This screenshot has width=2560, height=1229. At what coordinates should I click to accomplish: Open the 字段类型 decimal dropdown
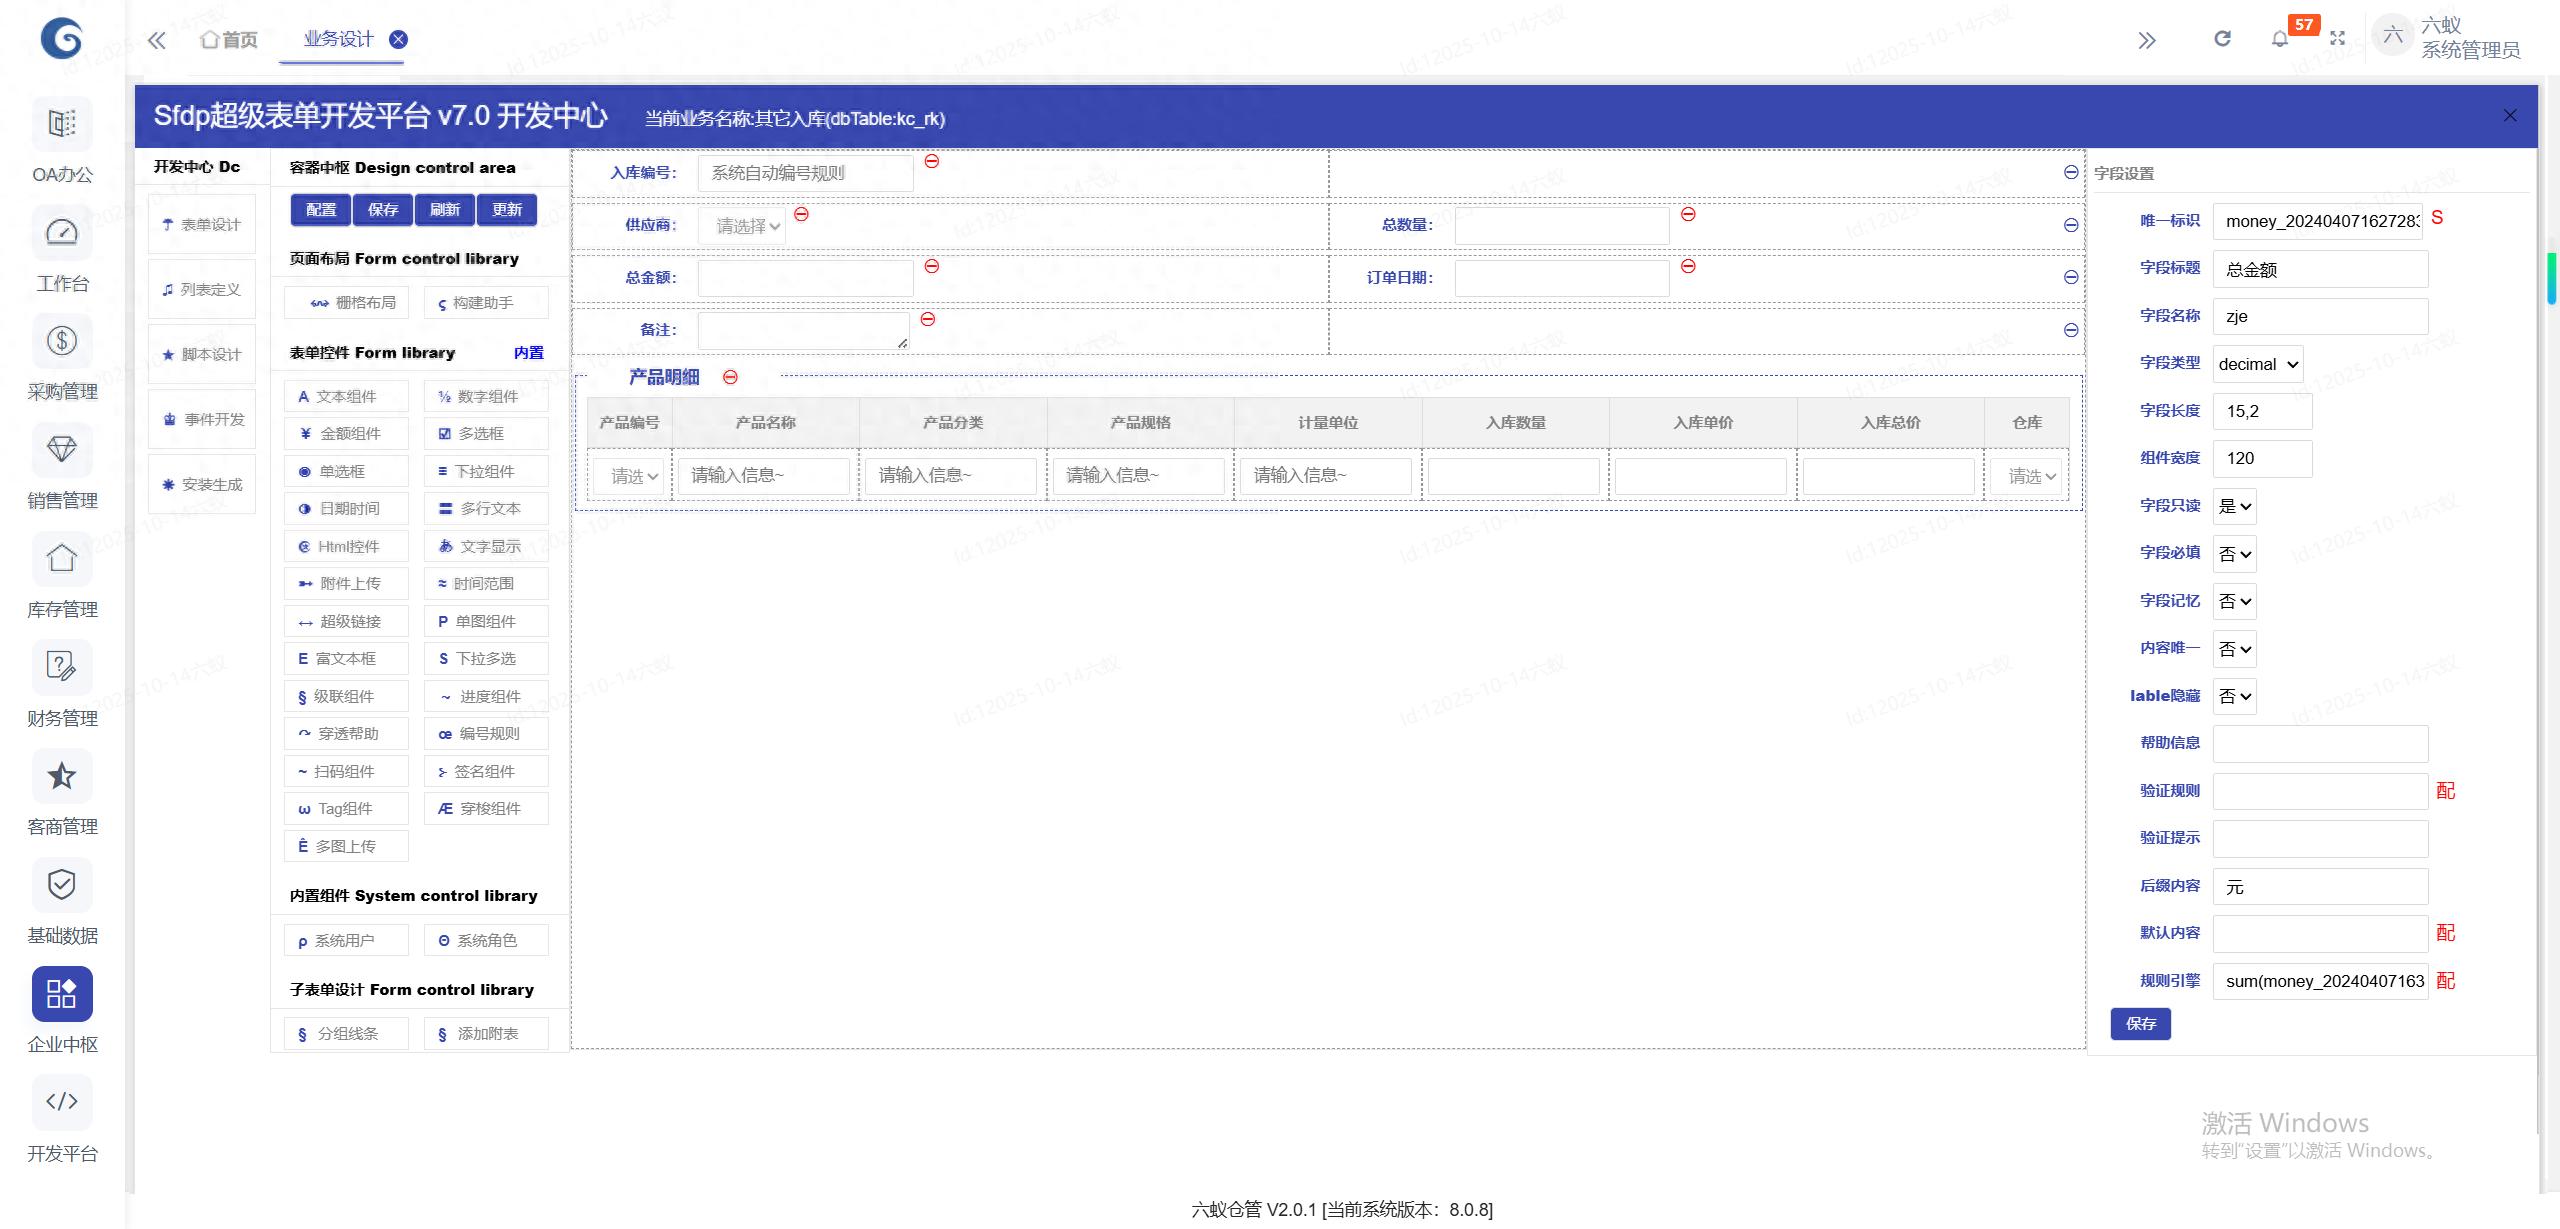(2257, 363)
